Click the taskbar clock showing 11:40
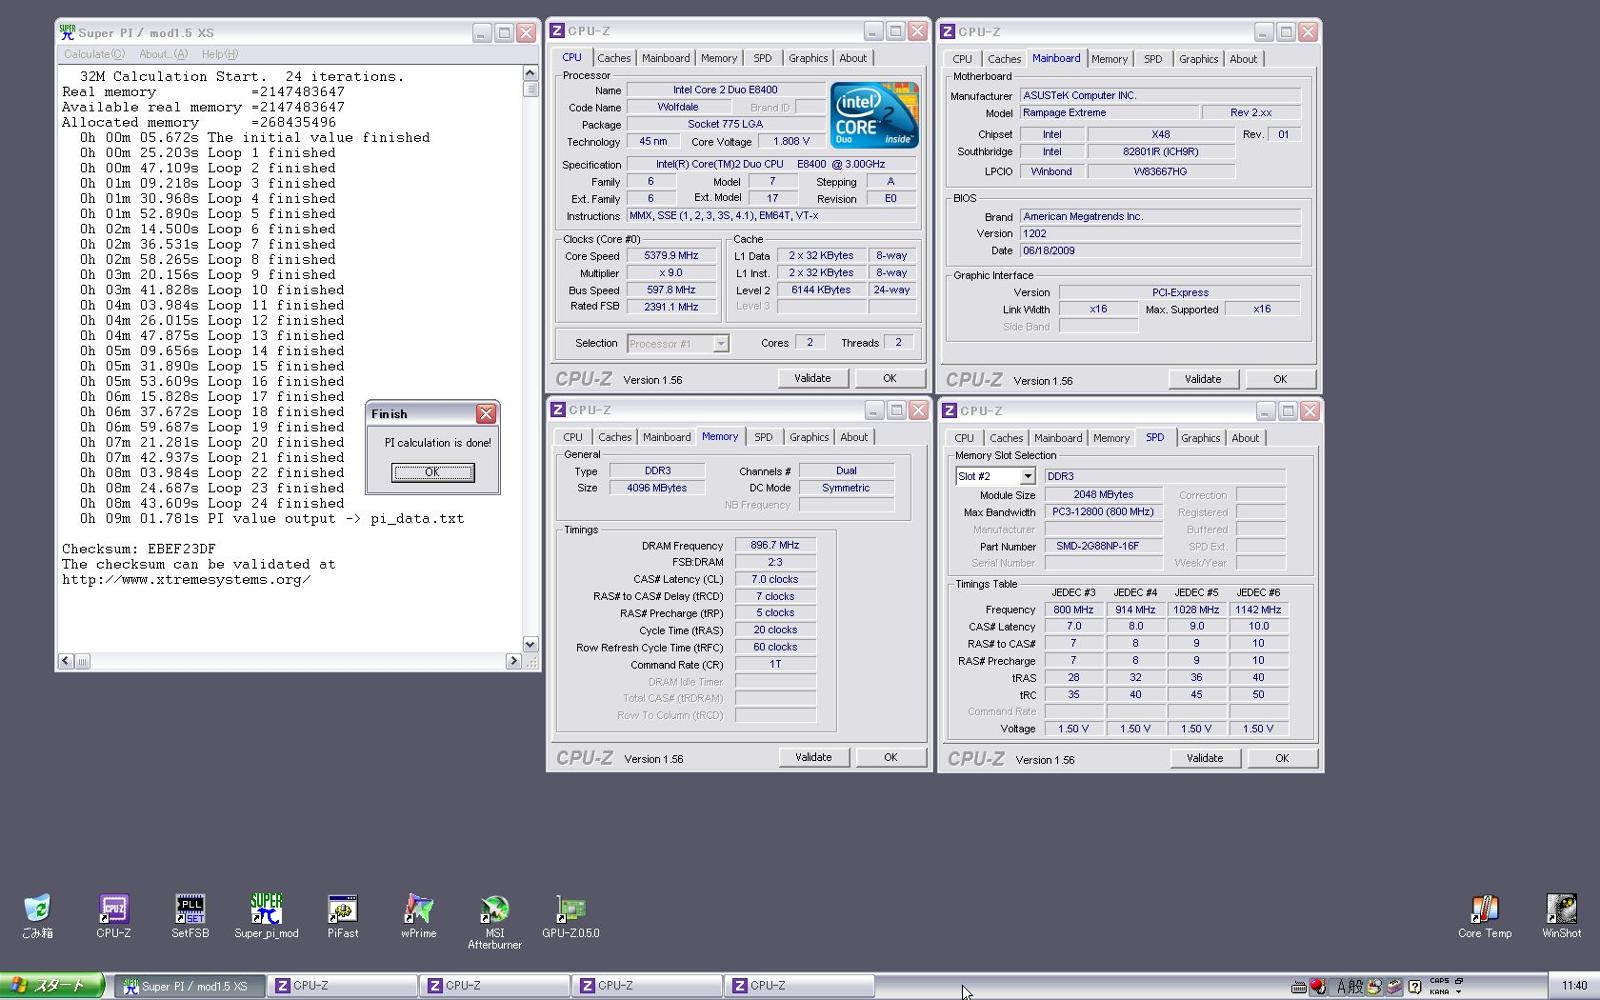This screenshot has width=1600, height=1000. coord(1574,986)
